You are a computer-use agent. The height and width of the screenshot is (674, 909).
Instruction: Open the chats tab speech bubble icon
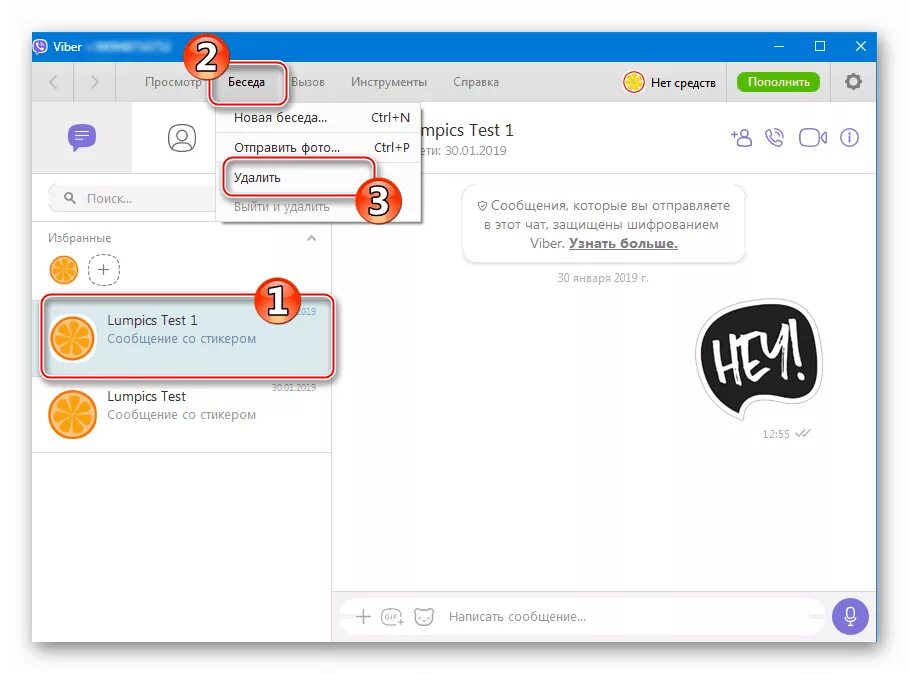click(x=82, y=138)
